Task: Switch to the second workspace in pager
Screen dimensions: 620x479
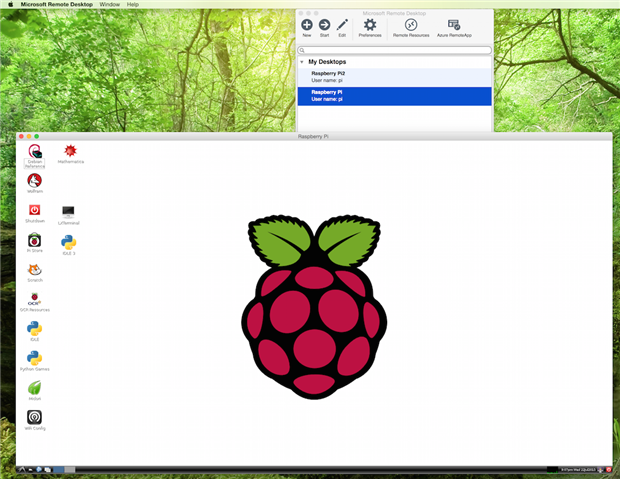Action: click(x=70, y=470)
